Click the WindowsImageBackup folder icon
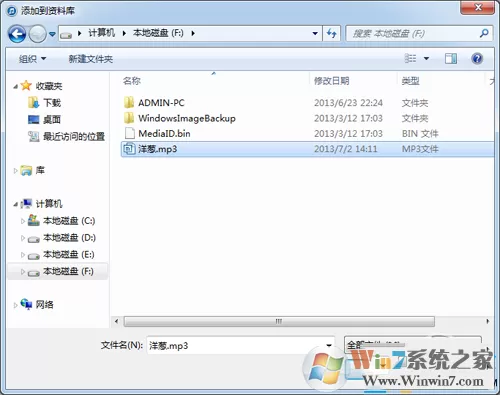The image size is (500, 395). 129,118
